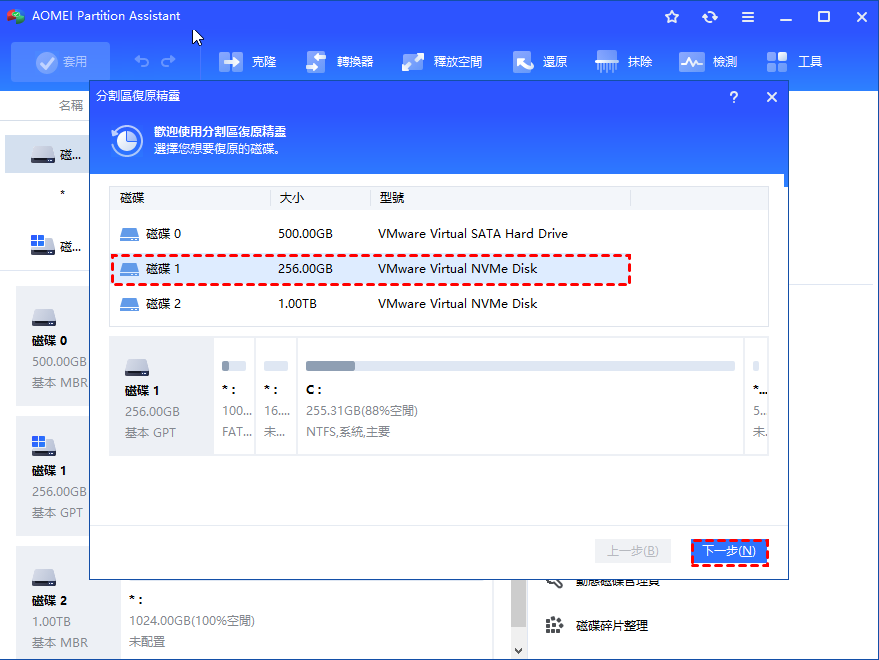The height and width of the screenshot is (660, 879).
Task: Click the star favorite icon in title bar
Action: 672,17
